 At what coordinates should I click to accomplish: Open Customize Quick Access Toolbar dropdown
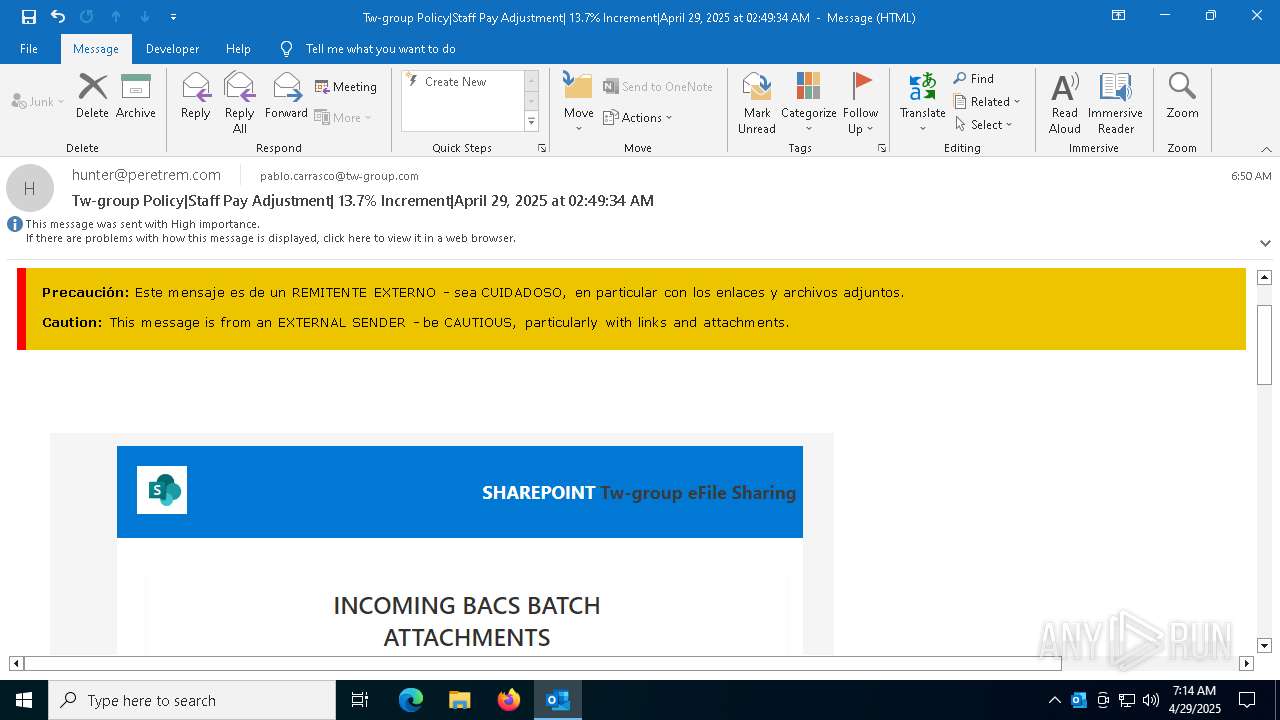[x=174, y=17]
